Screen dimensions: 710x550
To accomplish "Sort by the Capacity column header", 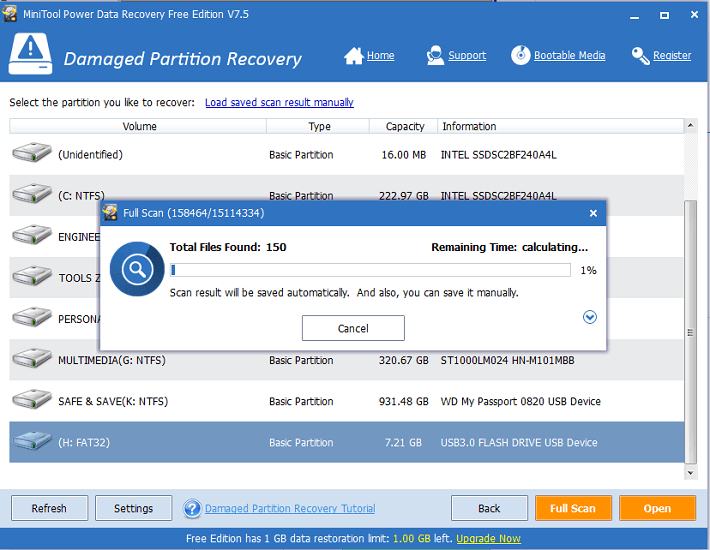I will pyautogui.click(x=404, y=126).
